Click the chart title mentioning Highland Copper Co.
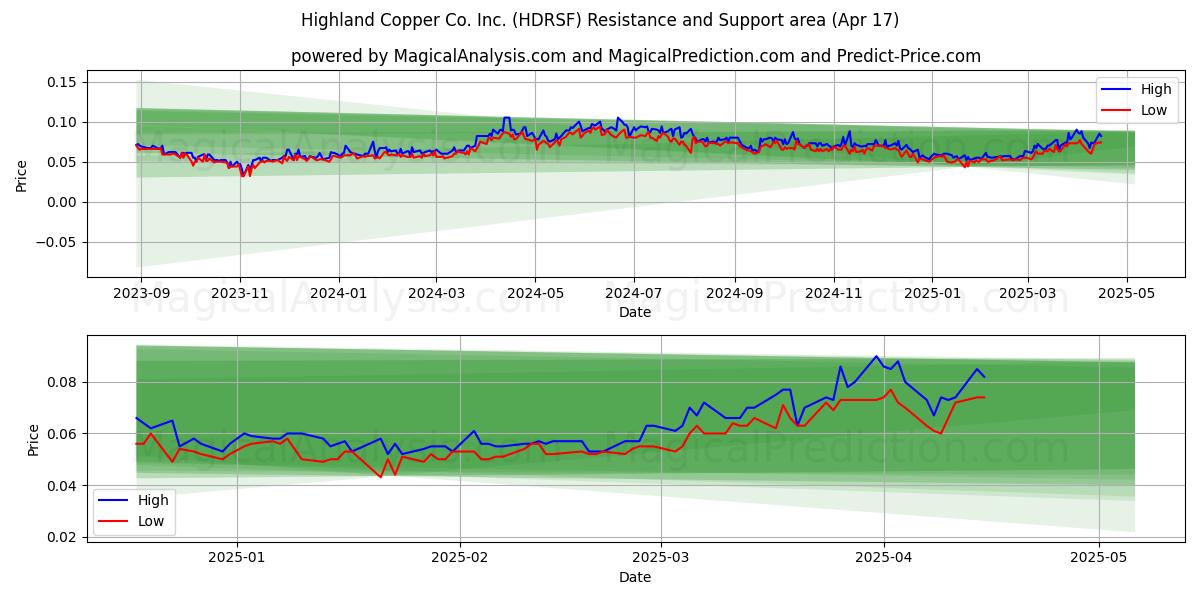The image size is (1200, 600). click(x=600, y=20)
